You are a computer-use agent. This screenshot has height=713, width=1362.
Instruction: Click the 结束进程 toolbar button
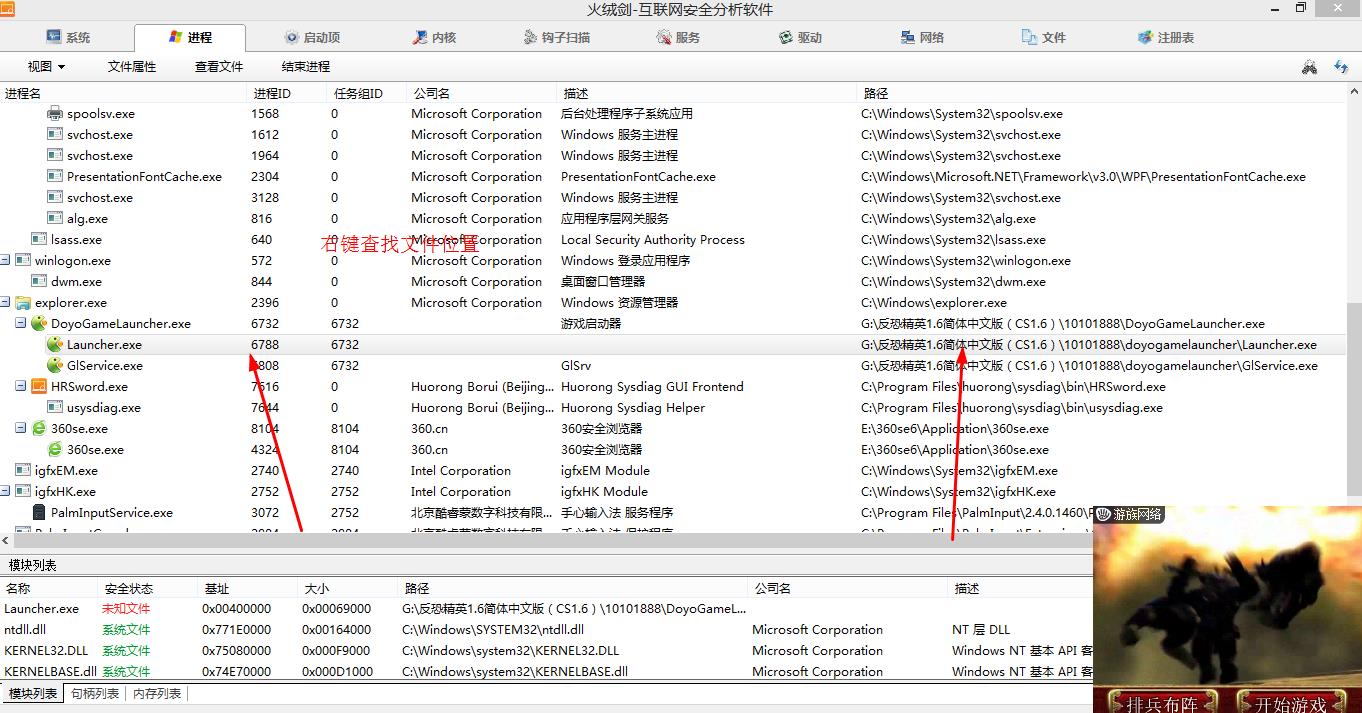pos(305,67)
